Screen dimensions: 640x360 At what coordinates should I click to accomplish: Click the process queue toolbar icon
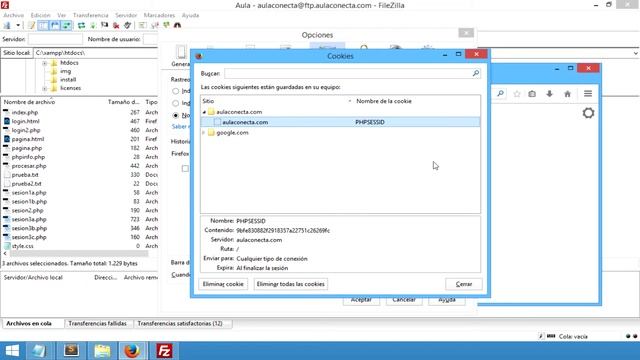click(x=93, y=25)
